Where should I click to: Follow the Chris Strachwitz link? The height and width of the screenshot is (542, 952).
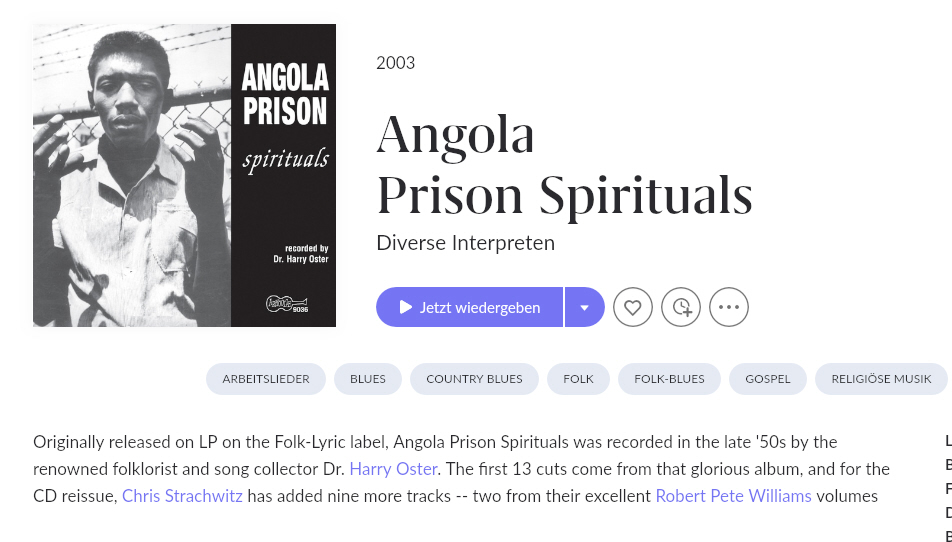(182, 496)
